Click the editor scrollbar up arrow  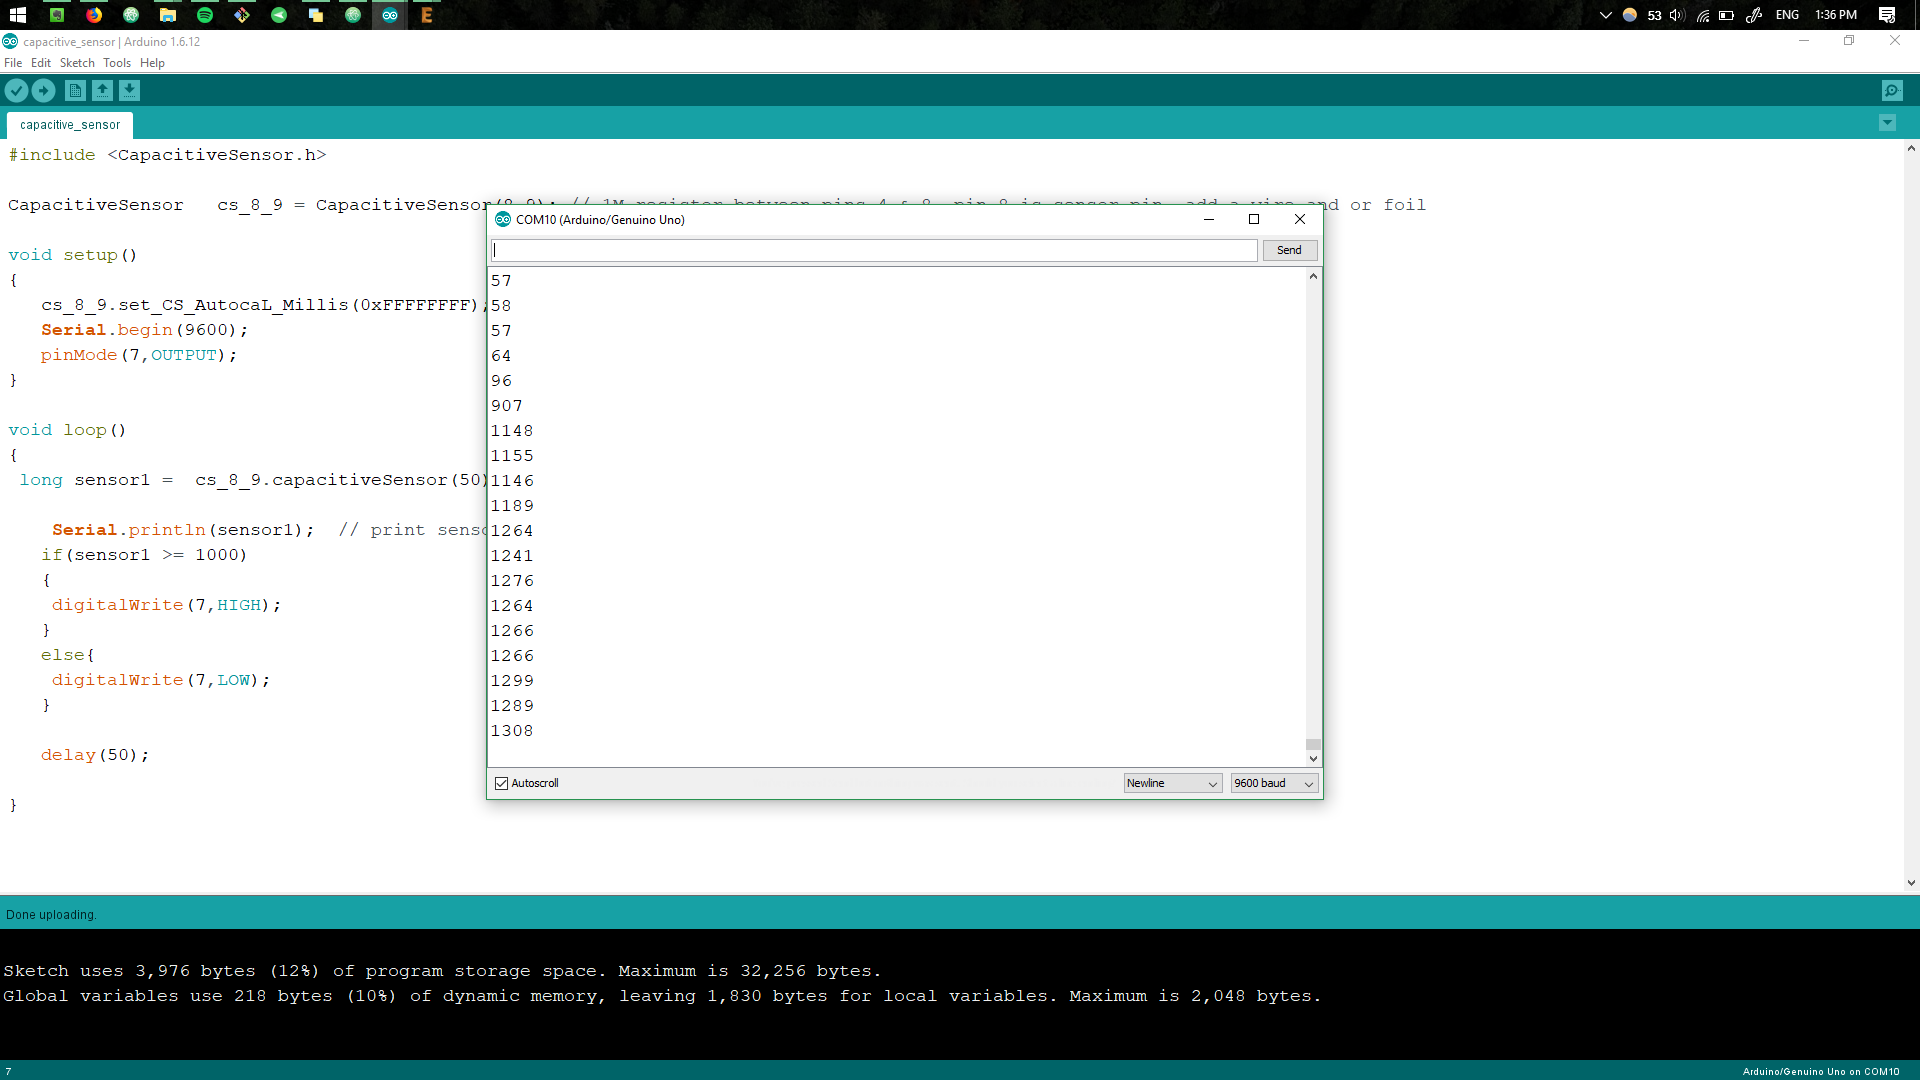click(x=1911, y=148)
